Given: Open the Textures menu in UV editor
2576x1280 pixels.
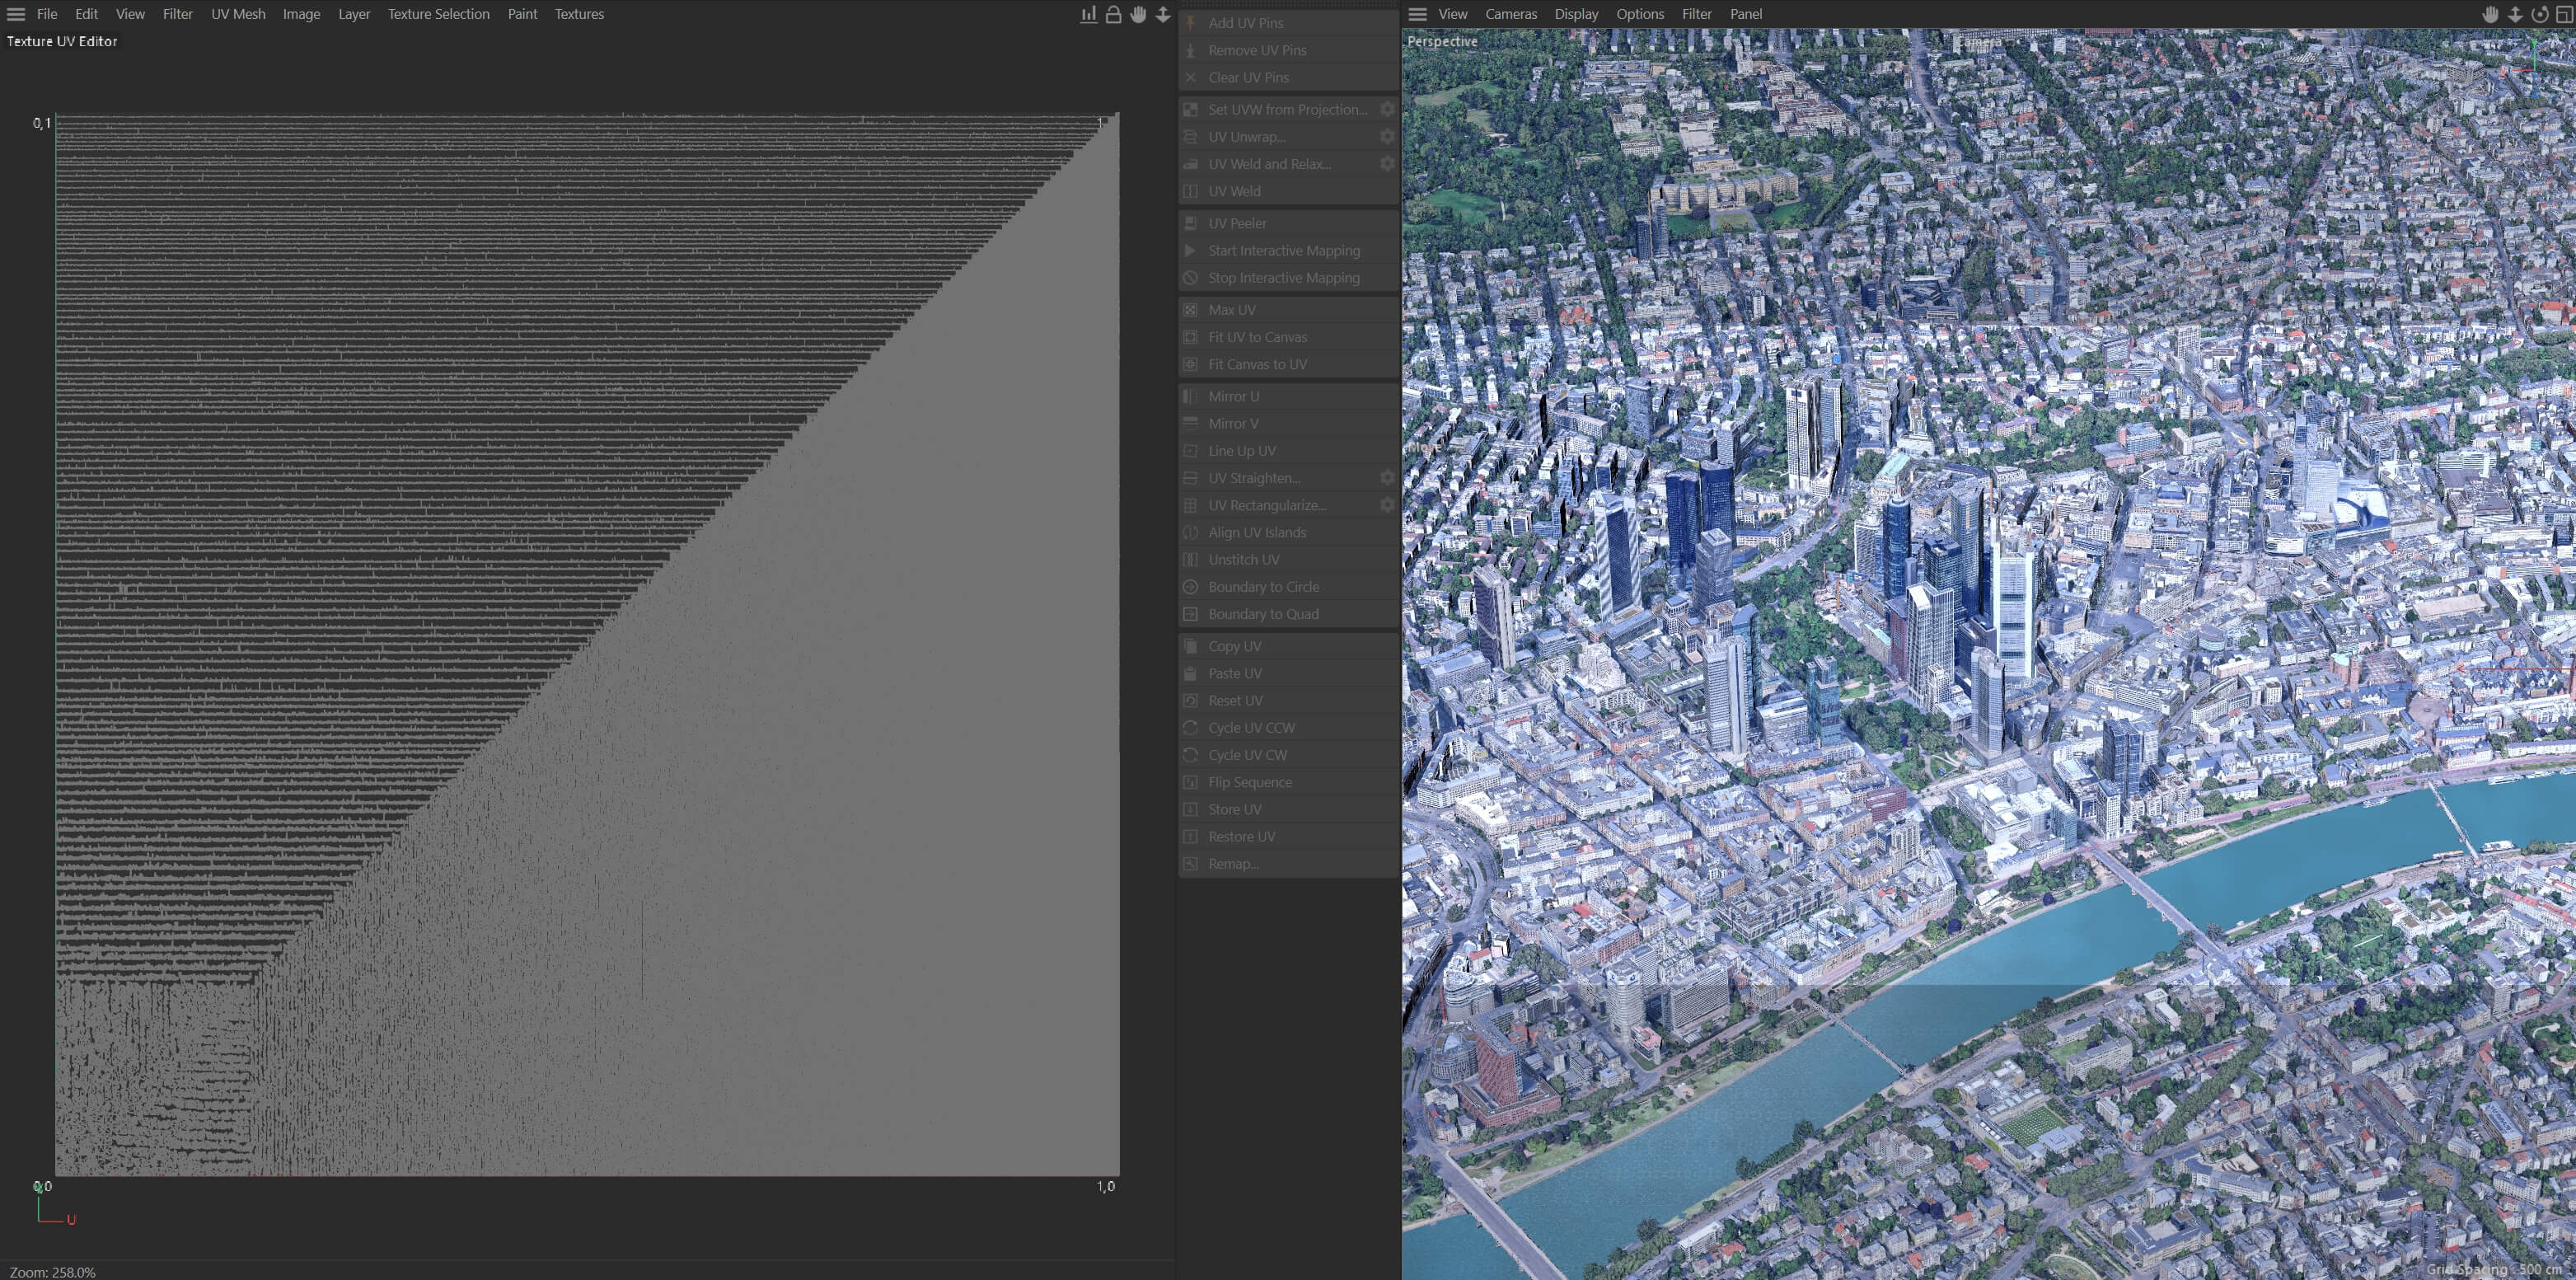Looking at the screenshot, I should tap(579, 14).
